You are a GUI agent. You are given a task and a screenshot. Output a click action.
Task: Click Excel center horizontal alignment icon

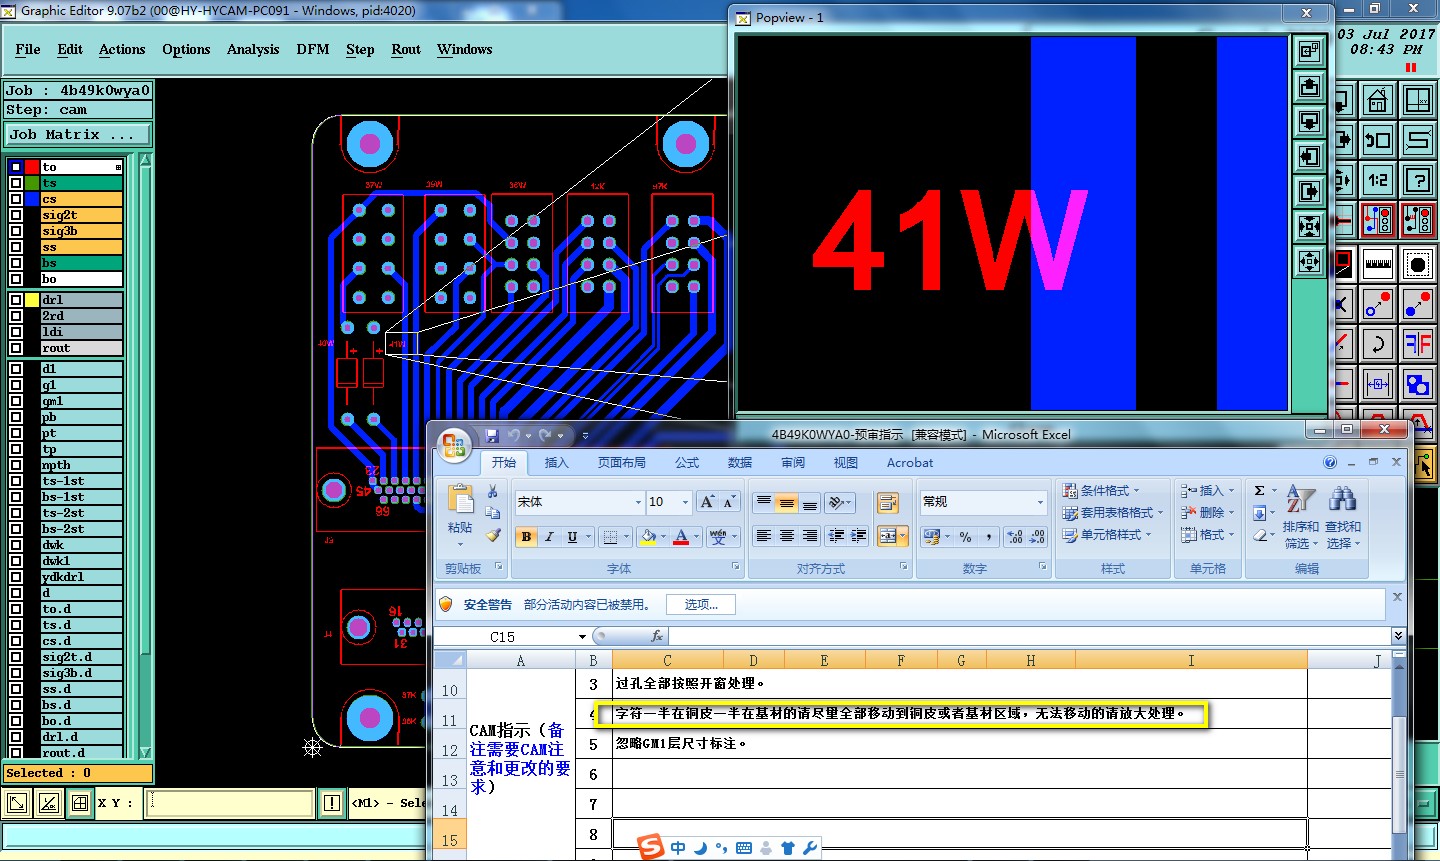coord(787,536)
